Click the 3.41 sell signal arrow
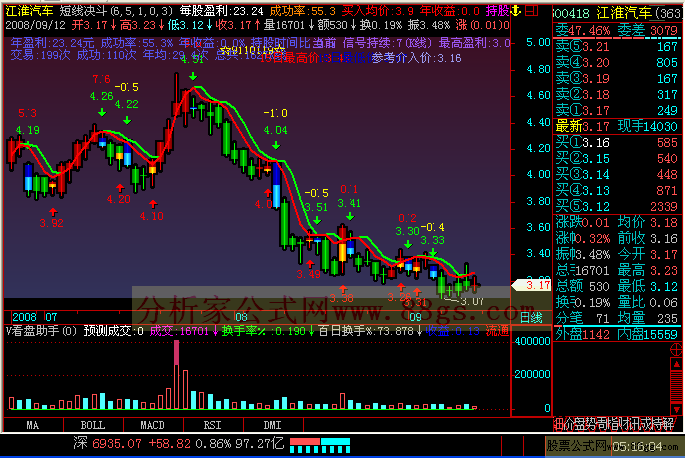 point(349,216)
